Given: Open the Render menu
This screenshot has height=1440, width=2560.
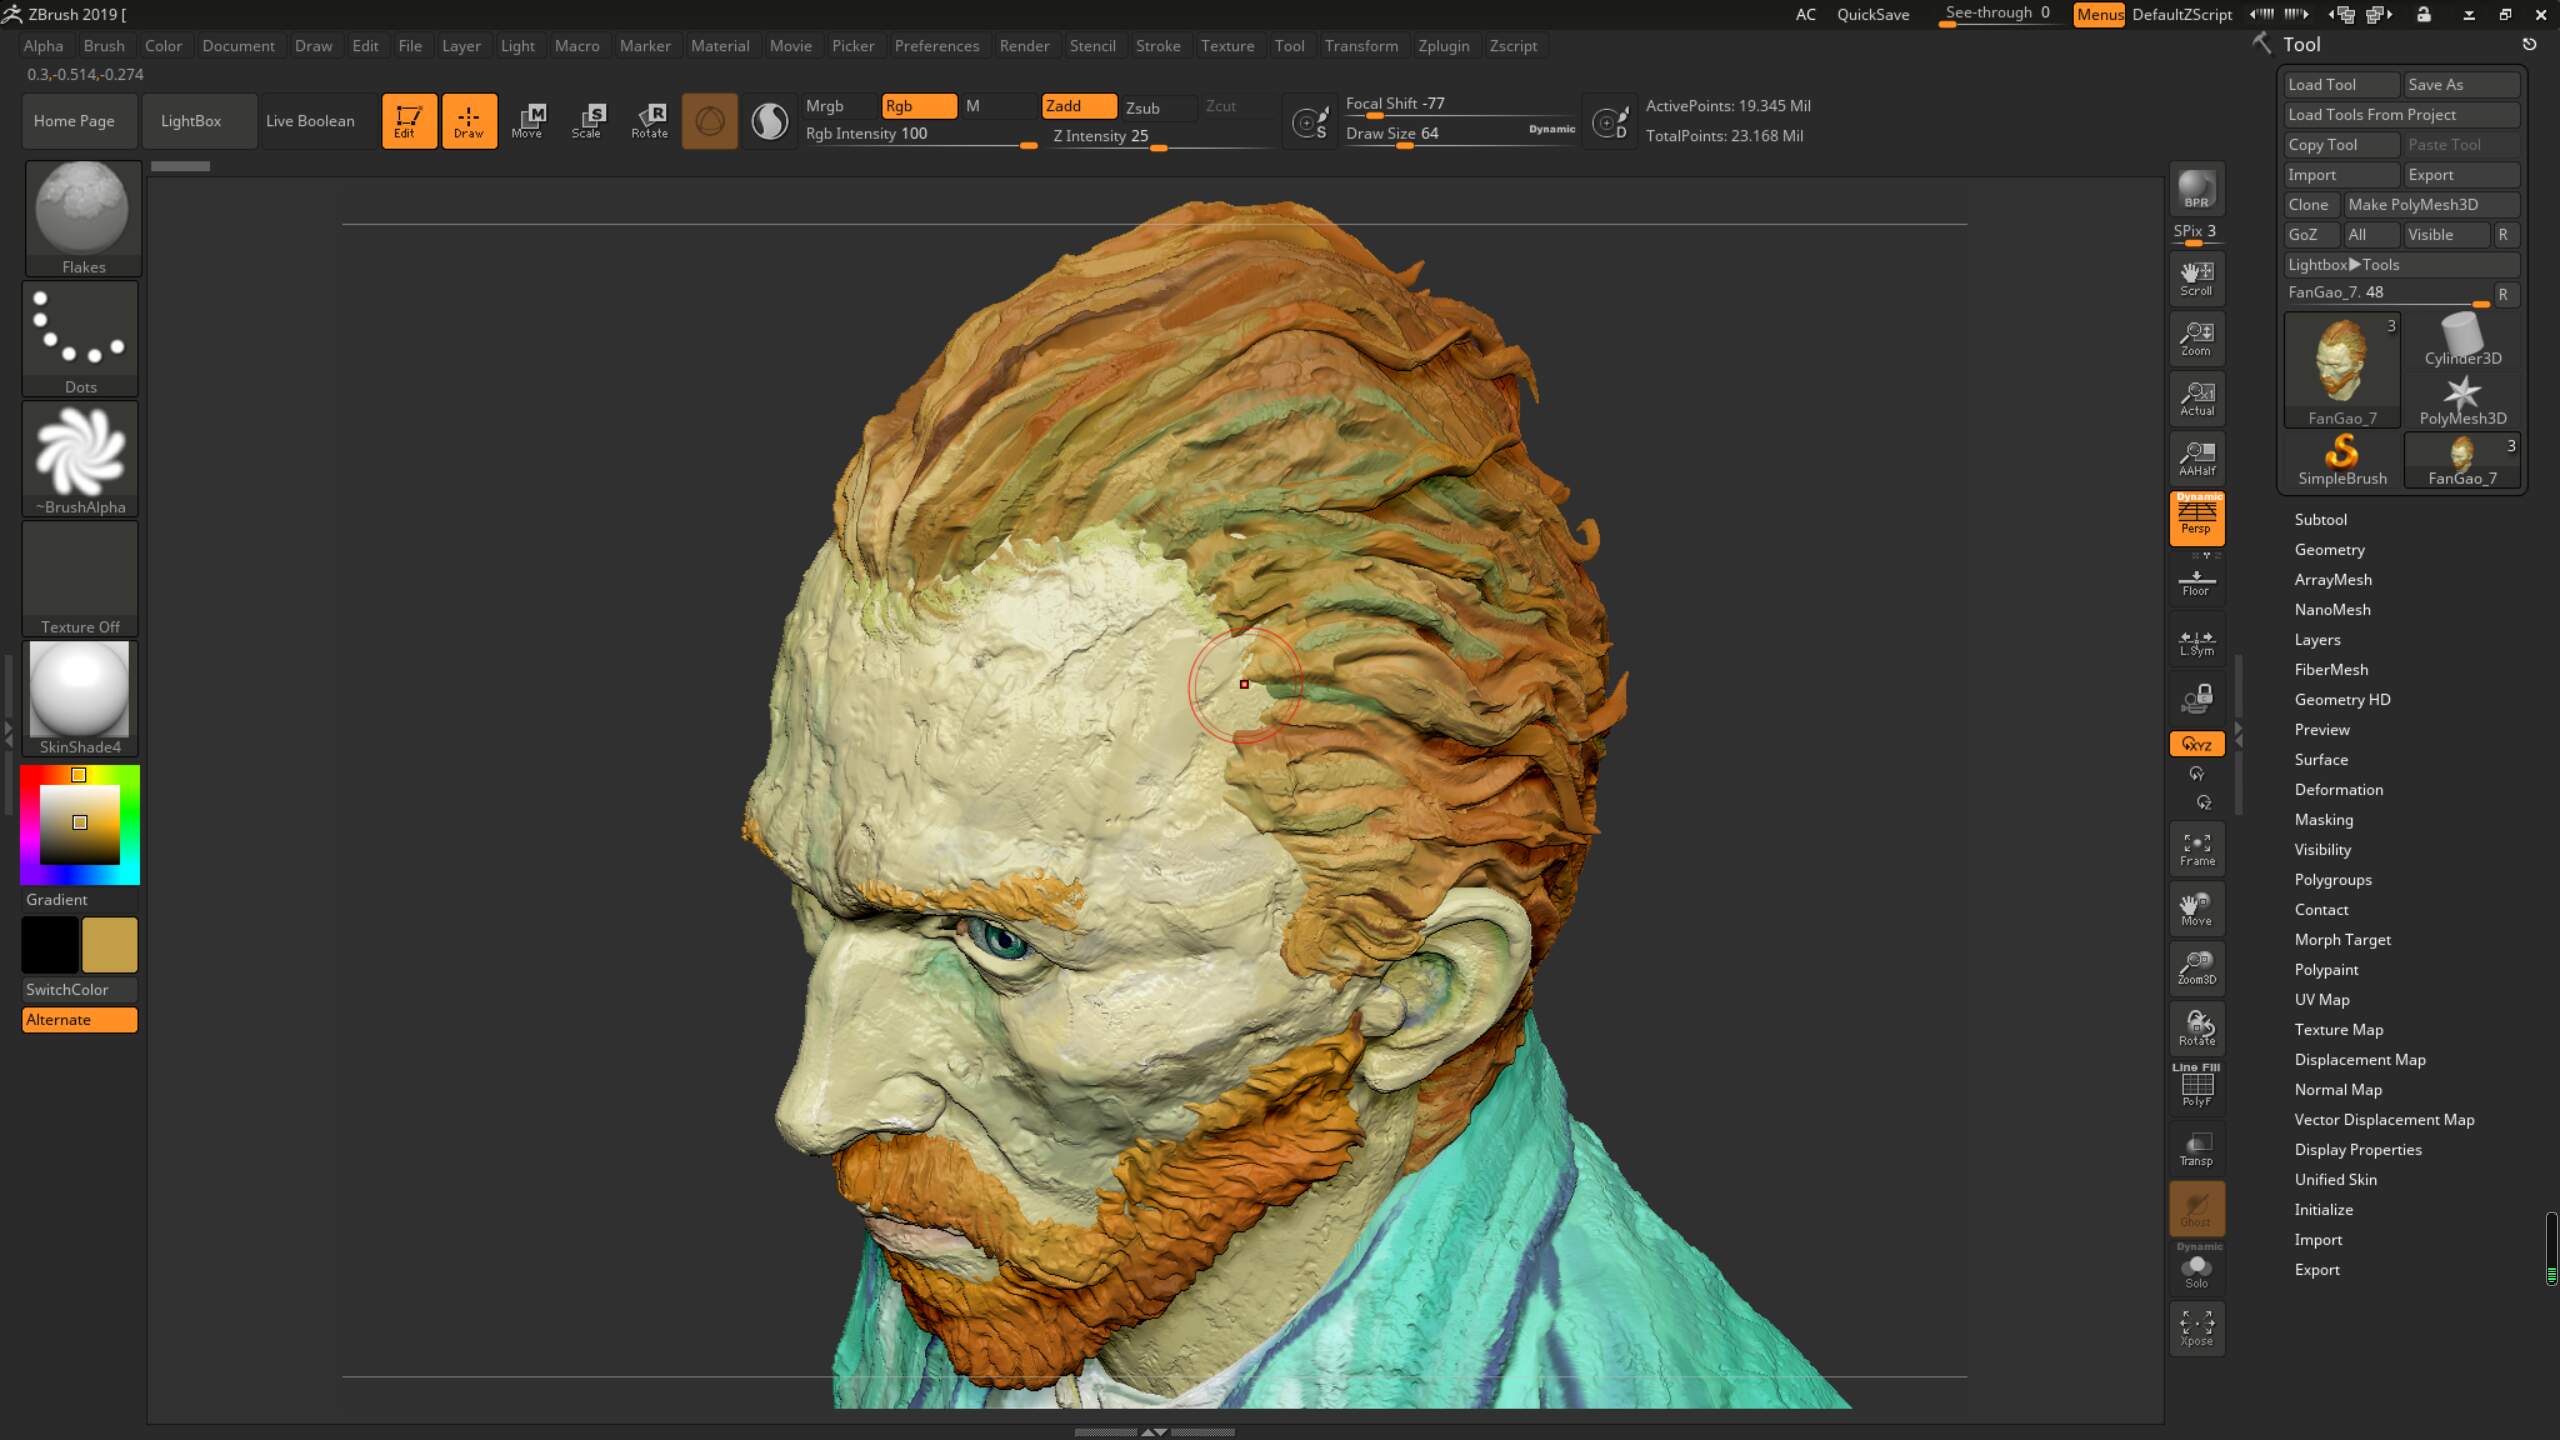Looking at the screenshot, I should (x=1024, y=46).
